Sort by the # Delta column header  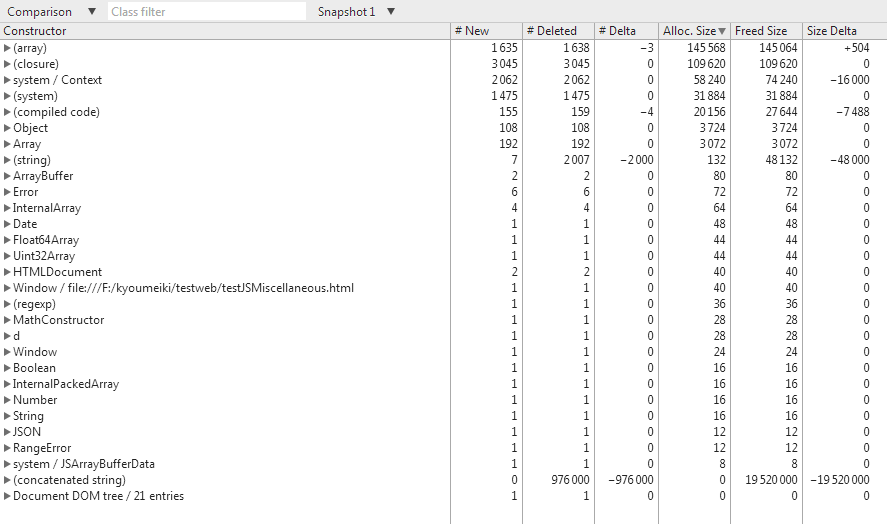[626, 31]
